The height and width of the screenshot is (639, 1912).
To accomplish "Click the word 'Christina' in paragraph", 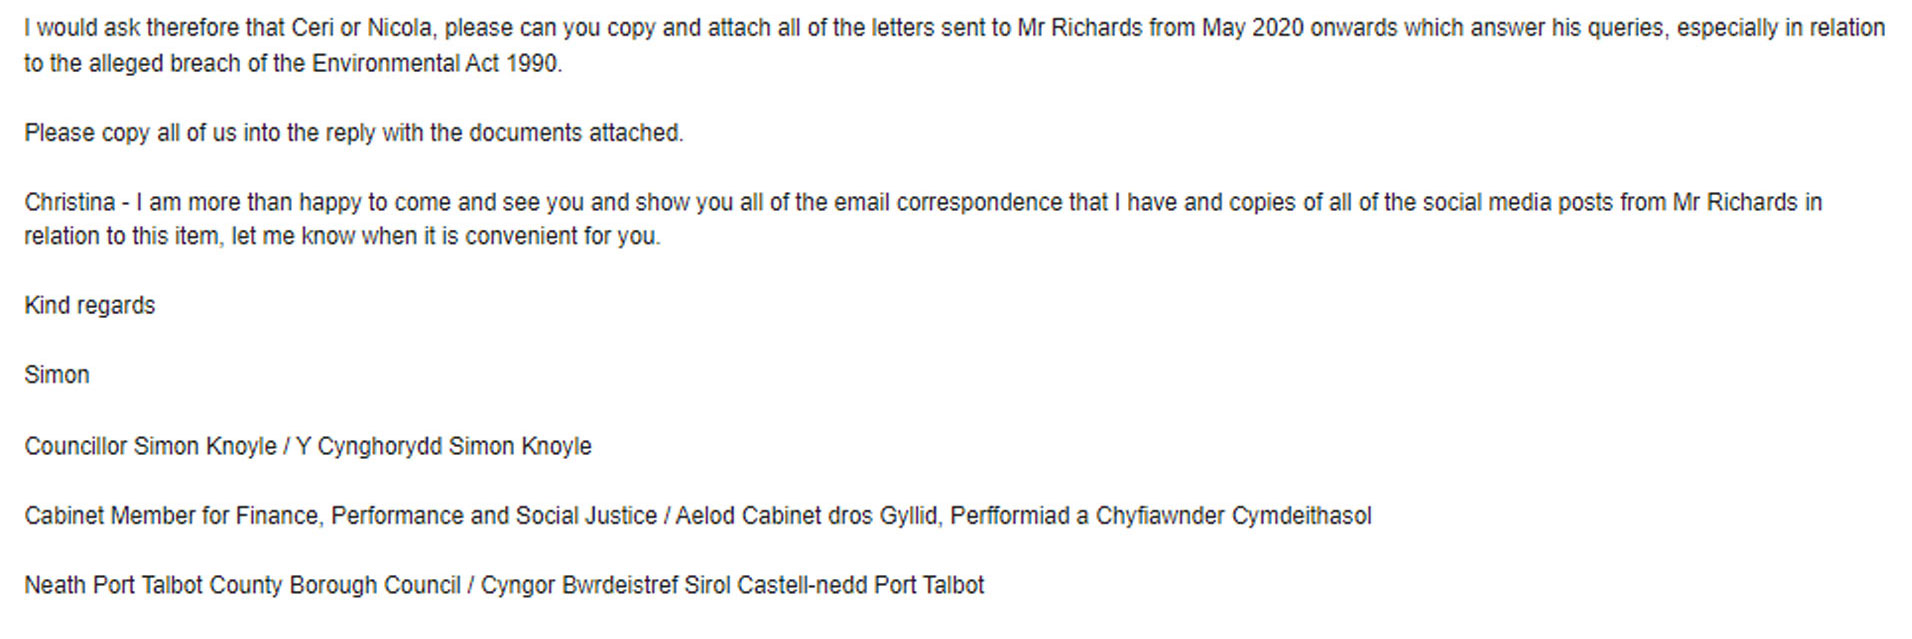I will pos(70,202).
